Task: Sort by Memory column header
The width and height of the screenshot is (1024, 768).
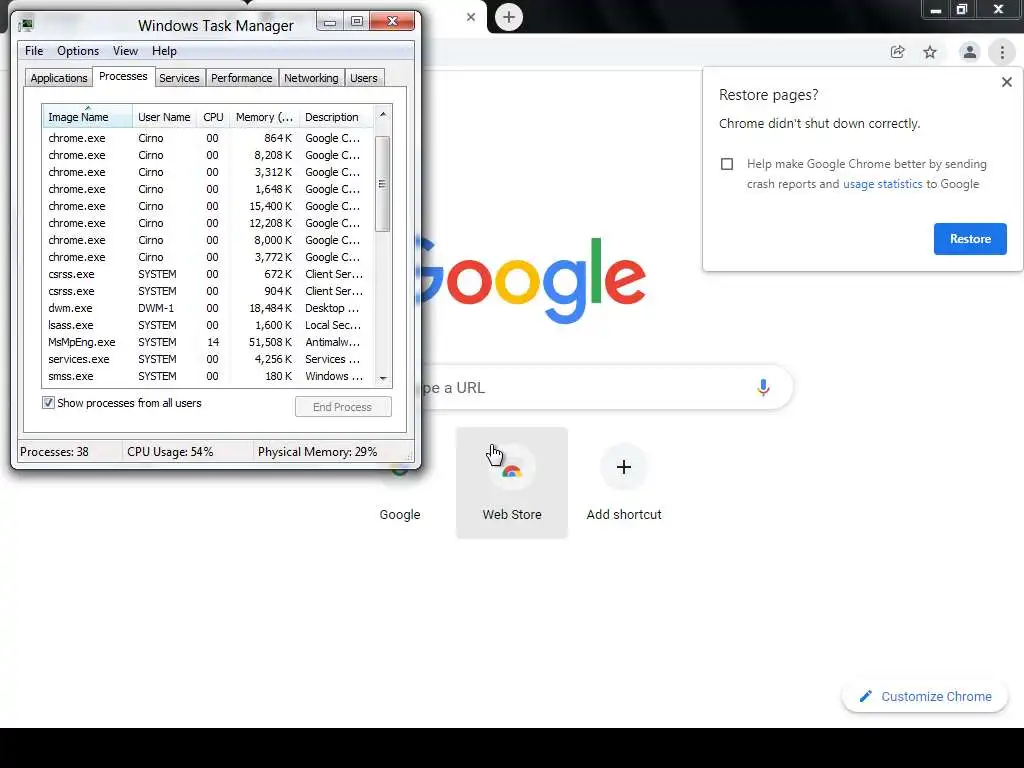Action: pos(264,117)
